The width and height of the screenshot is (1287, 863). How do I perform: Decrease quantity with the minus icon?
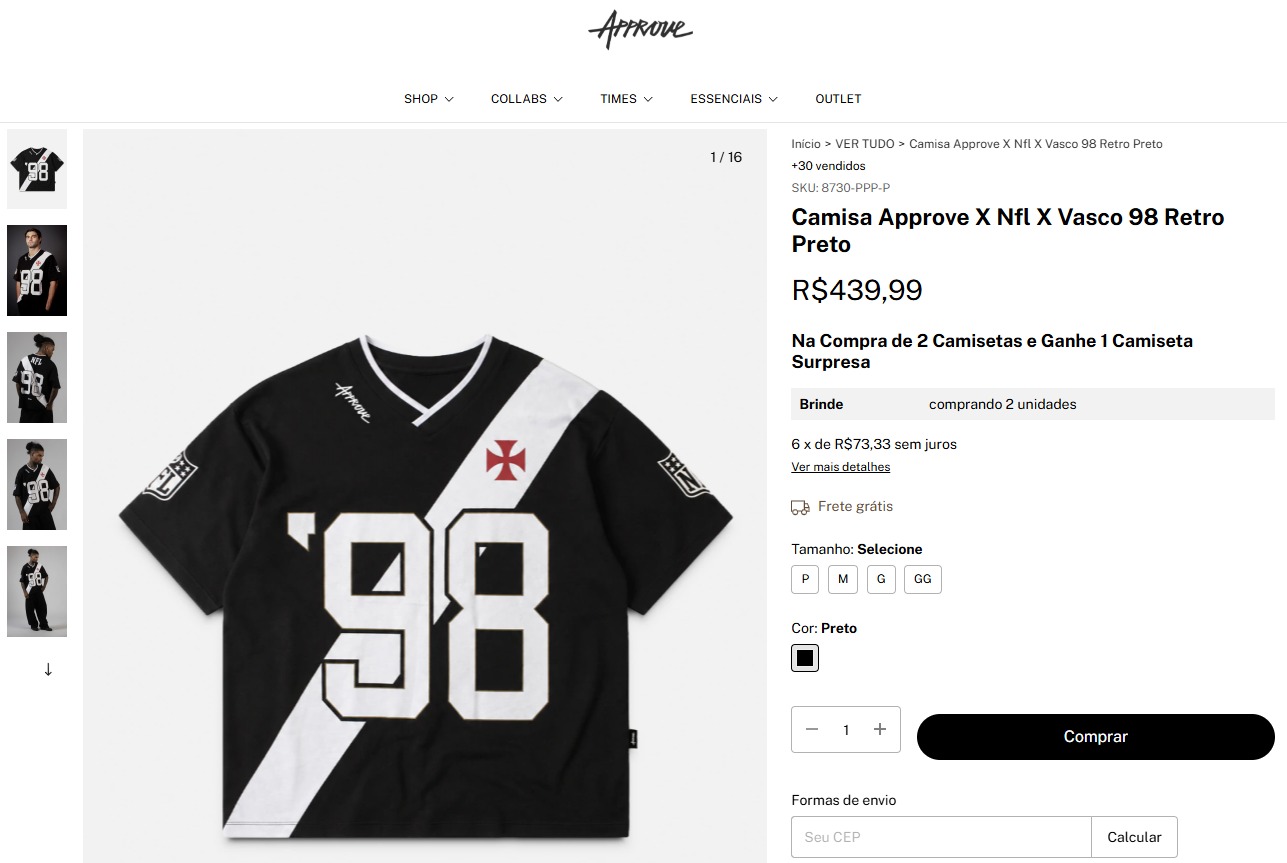[x=812, y=729]
